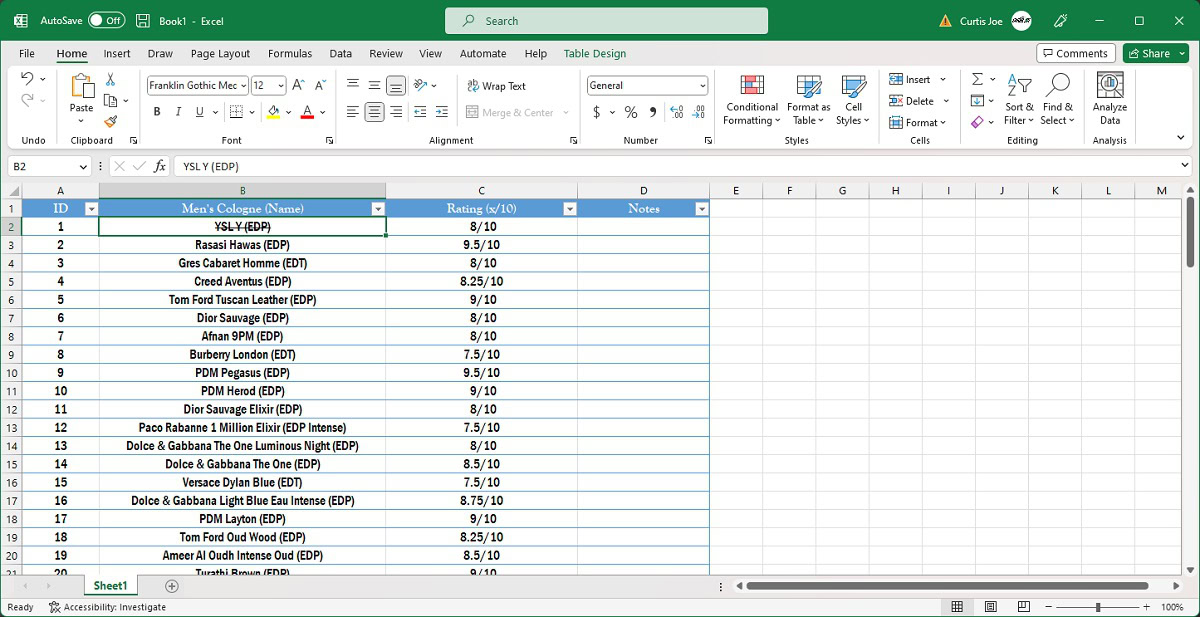Open the Comments pane button
The width and height of the screenshot is (1200, 617).
(x=1074, y=54)
